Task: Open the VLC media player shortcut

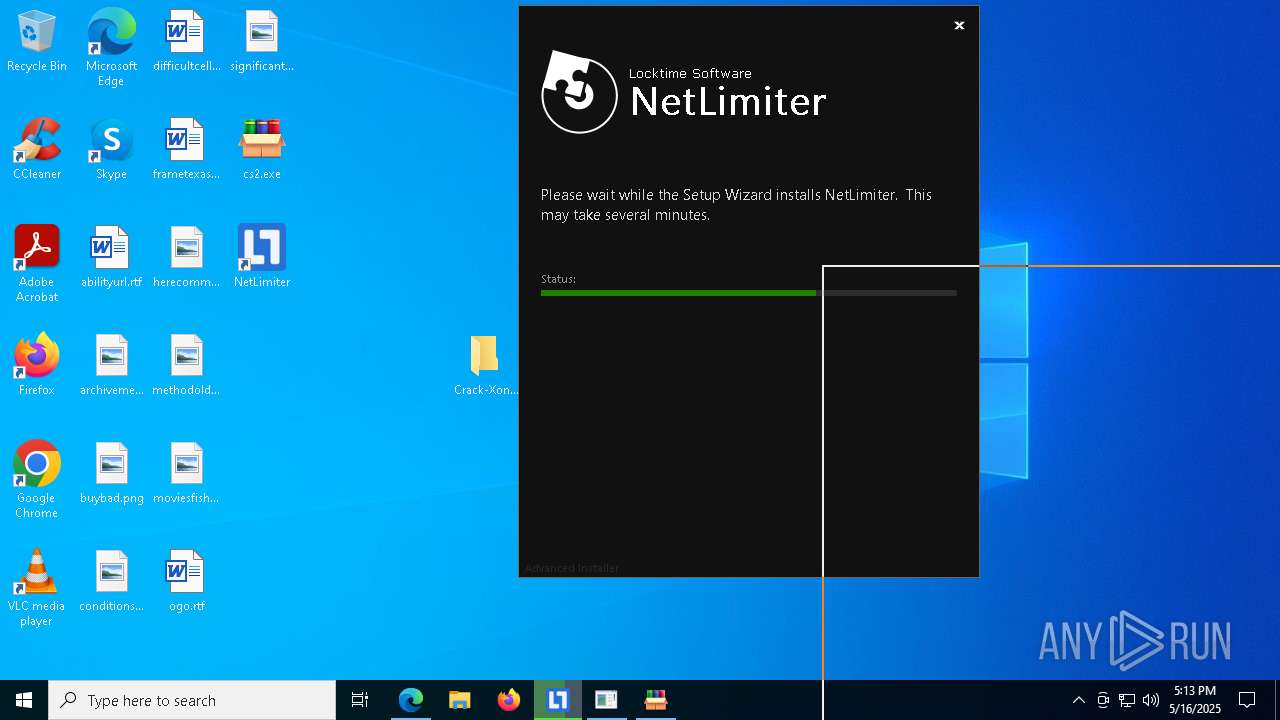Action: 37,588
